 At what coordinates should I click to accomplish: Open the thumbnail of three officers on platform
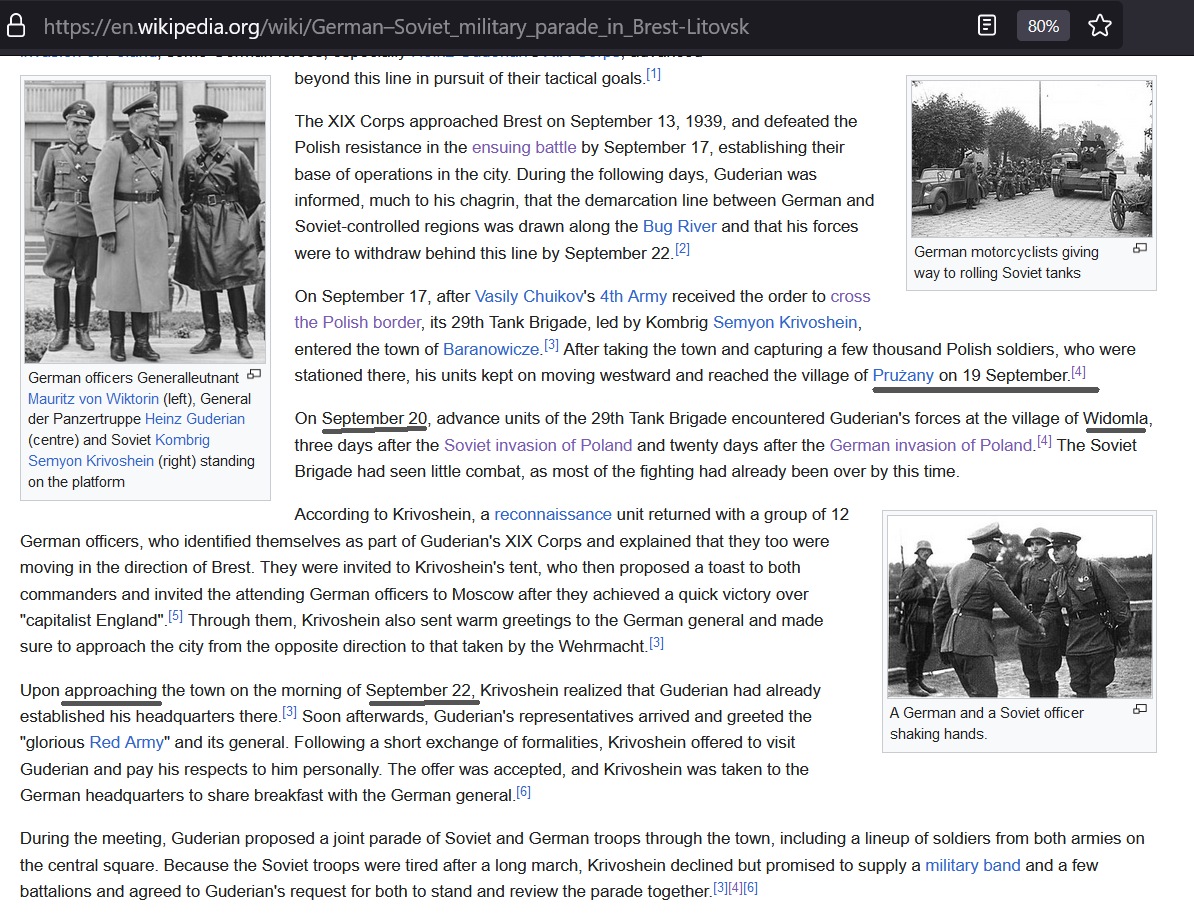[x=145, y=222]
